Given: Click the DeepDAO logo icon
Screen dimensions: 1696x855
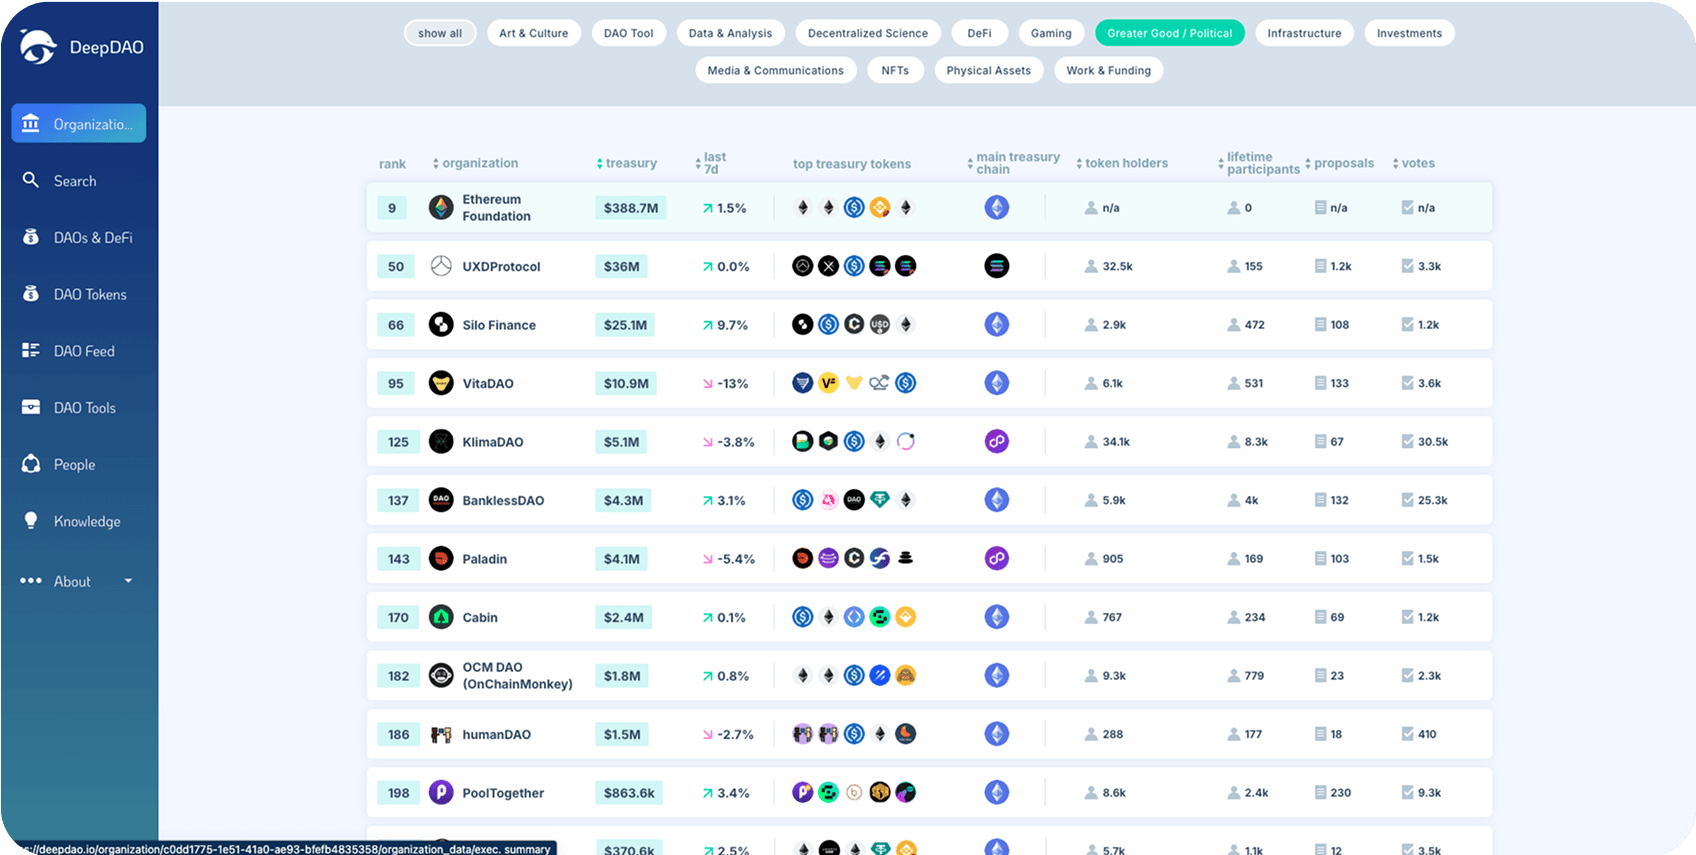Looking at the screenshot, I should point(39,46).
